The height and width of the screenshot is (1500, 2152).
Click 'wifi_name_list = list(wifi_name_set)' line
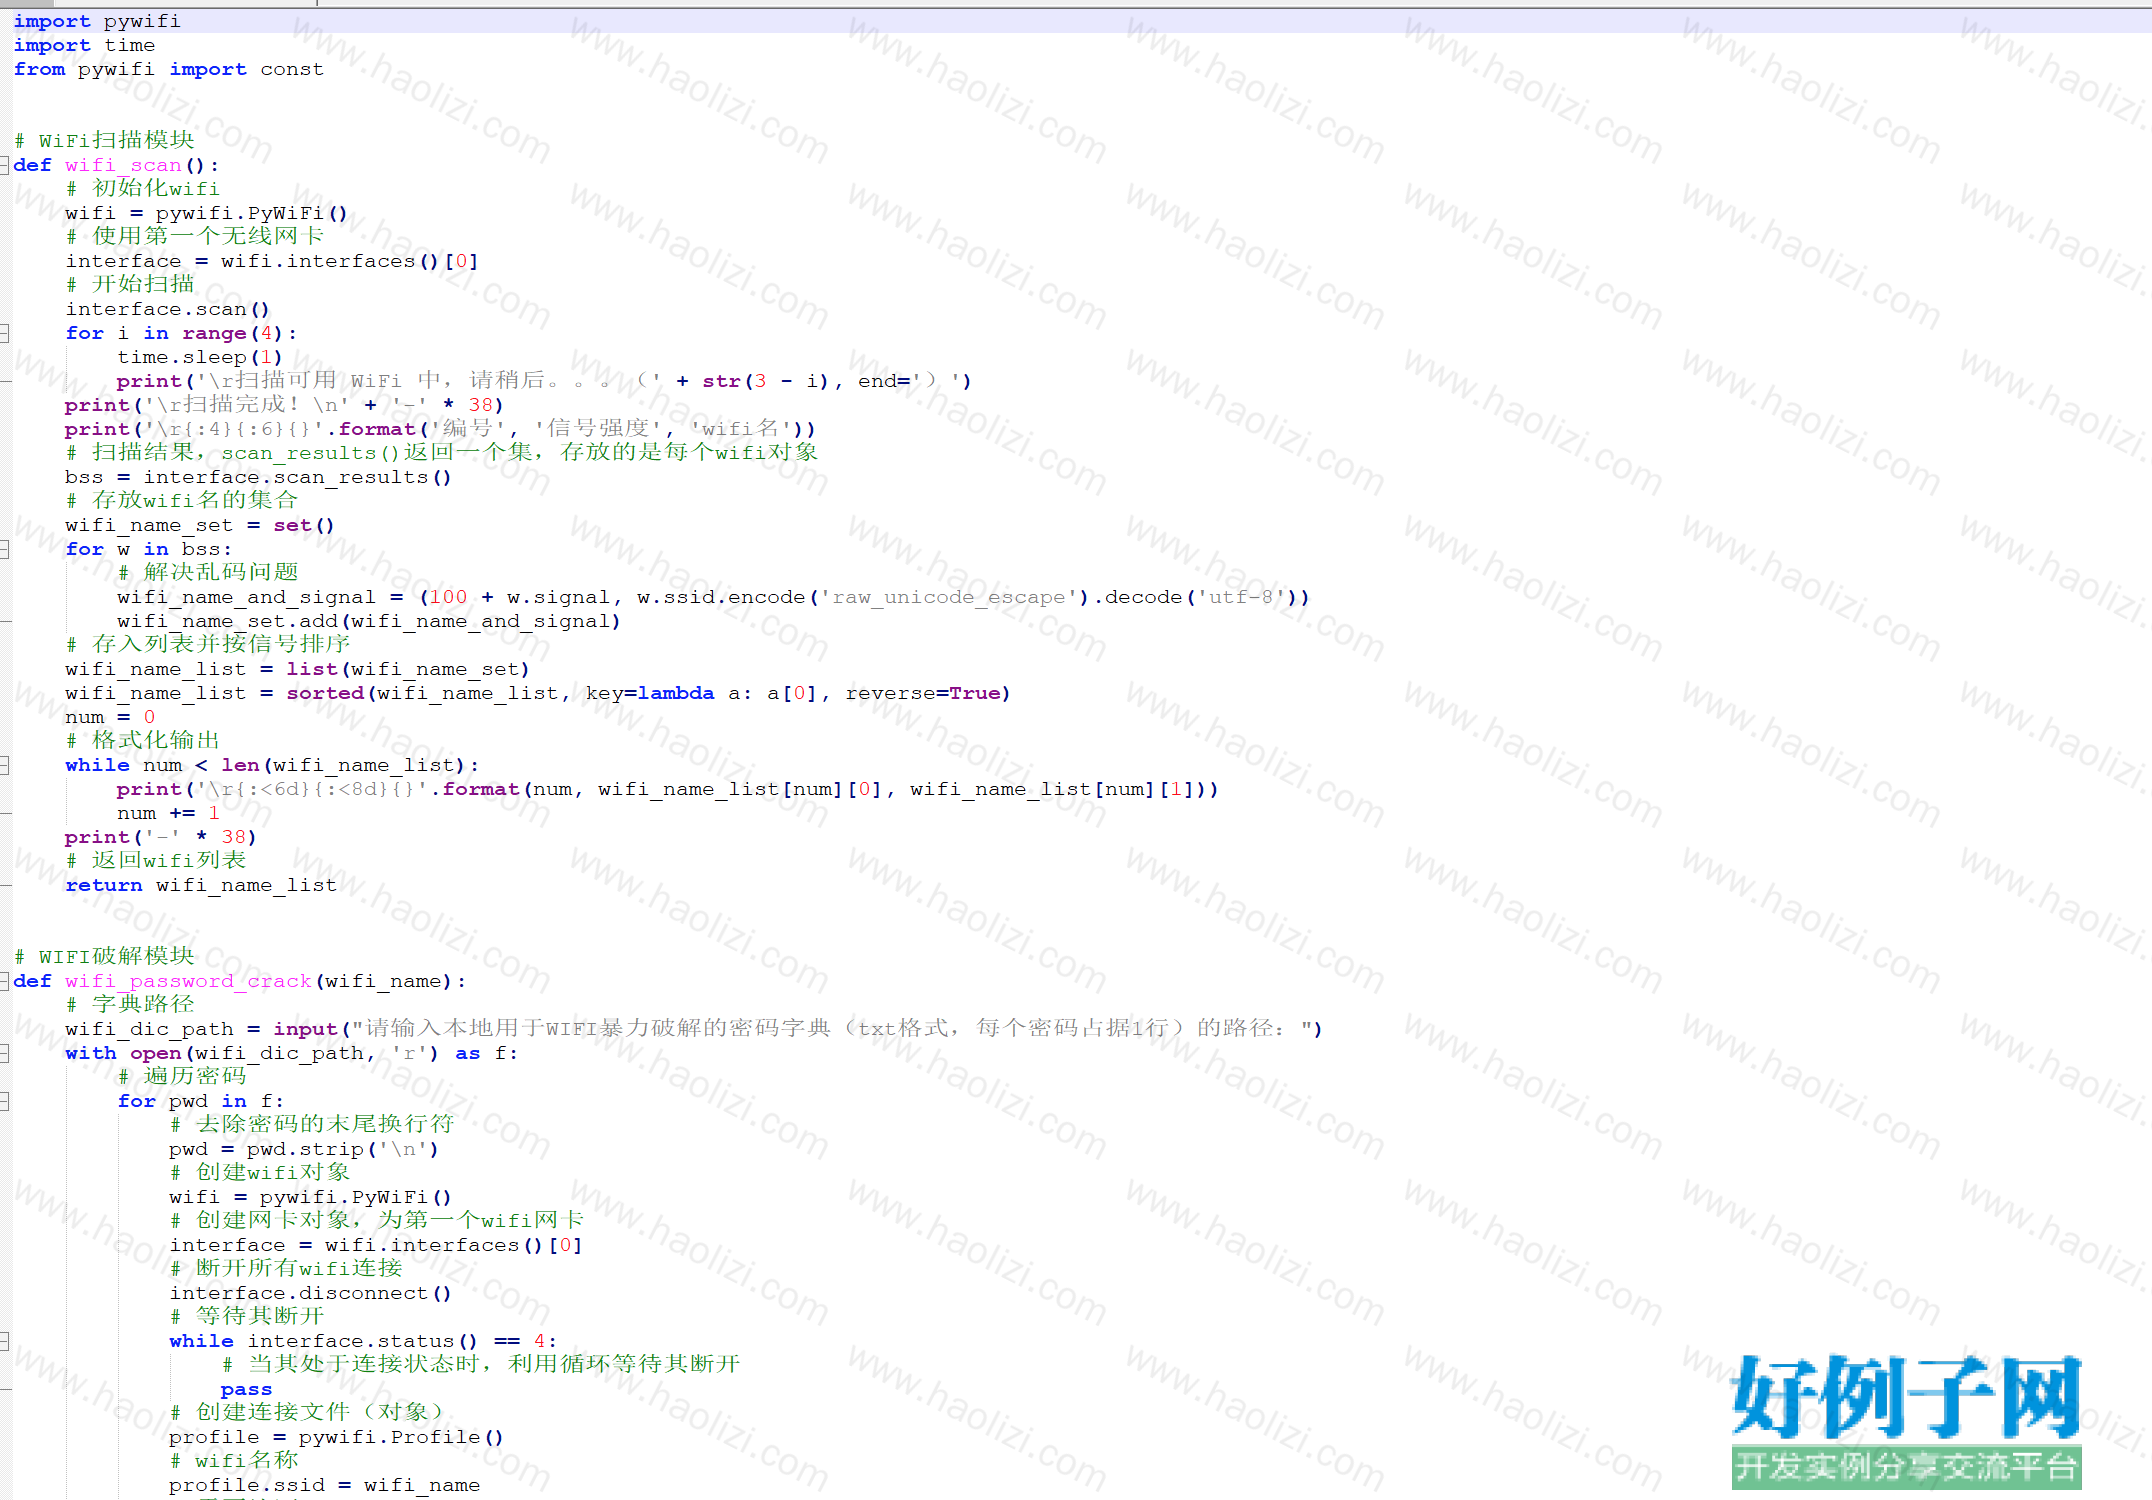pyautogui.click(x=298, y=669)
